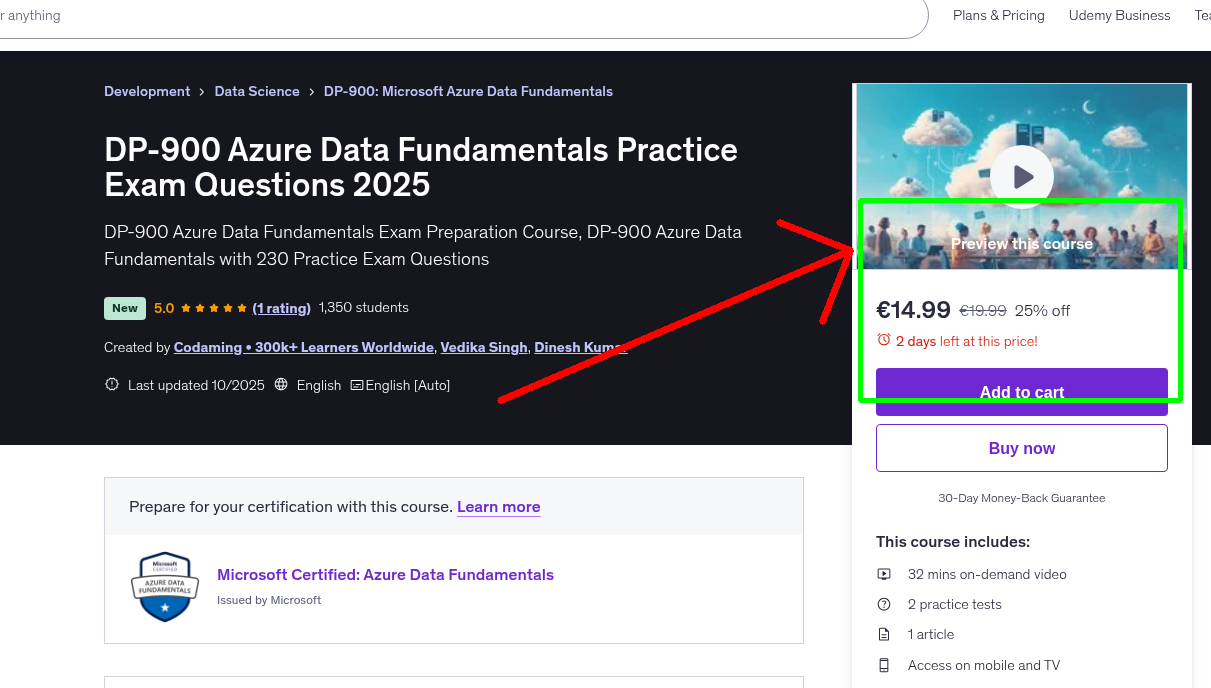Click the article document icon in course includes

pyautogui.click(x=883, y=634)
